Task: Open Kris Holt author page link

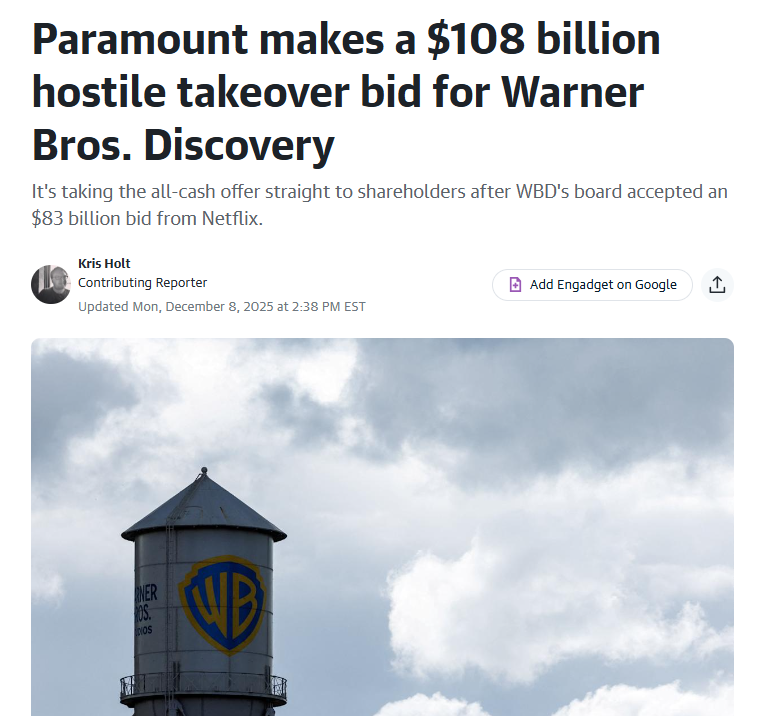Action: (104, 263)
